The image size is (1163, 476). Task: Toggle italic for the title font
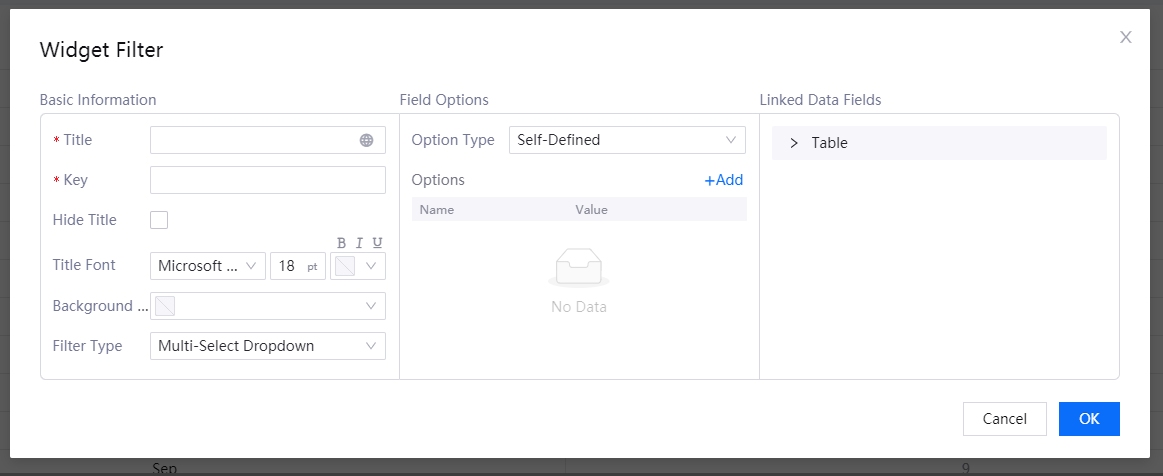click(x=359, y=243)
